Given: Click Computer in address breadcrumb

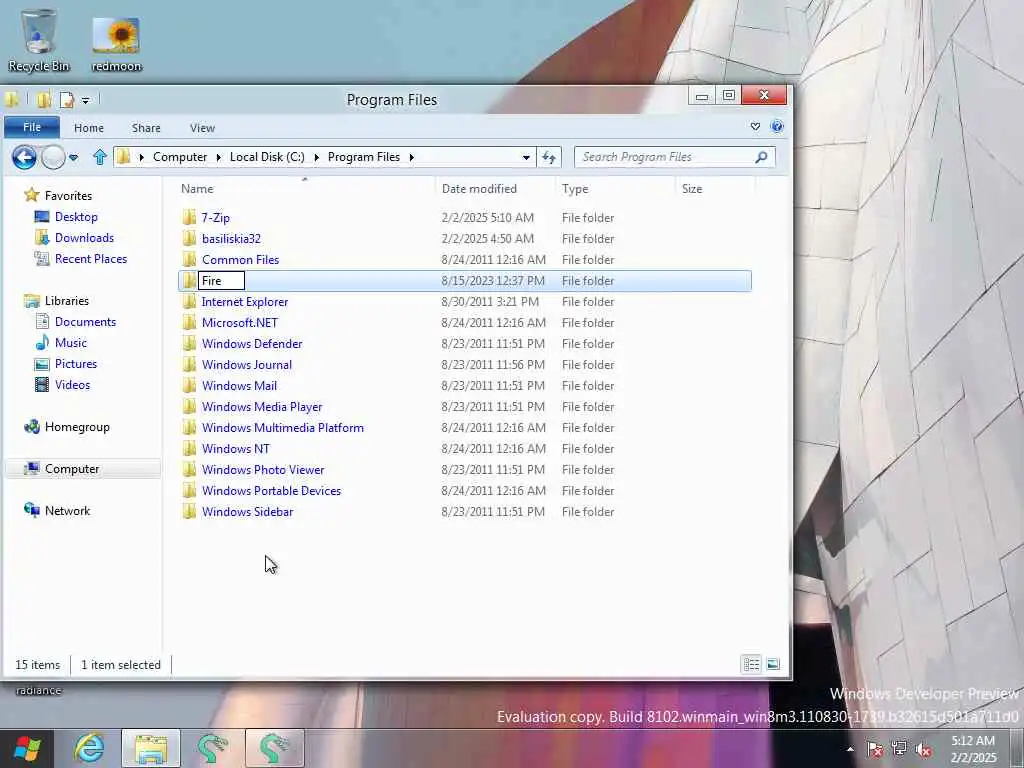Looking at the screenshot, I should 180,157.
